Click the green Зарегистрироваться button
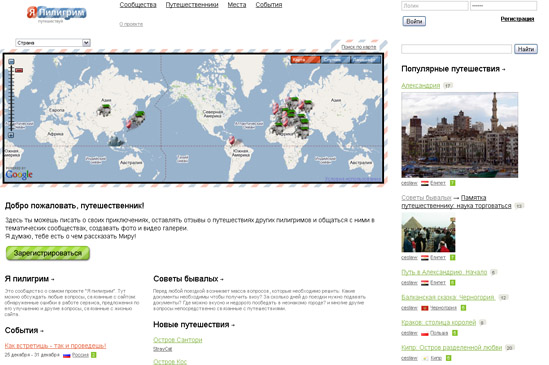The height and width of the screenshot is (365, 549). 48,253
